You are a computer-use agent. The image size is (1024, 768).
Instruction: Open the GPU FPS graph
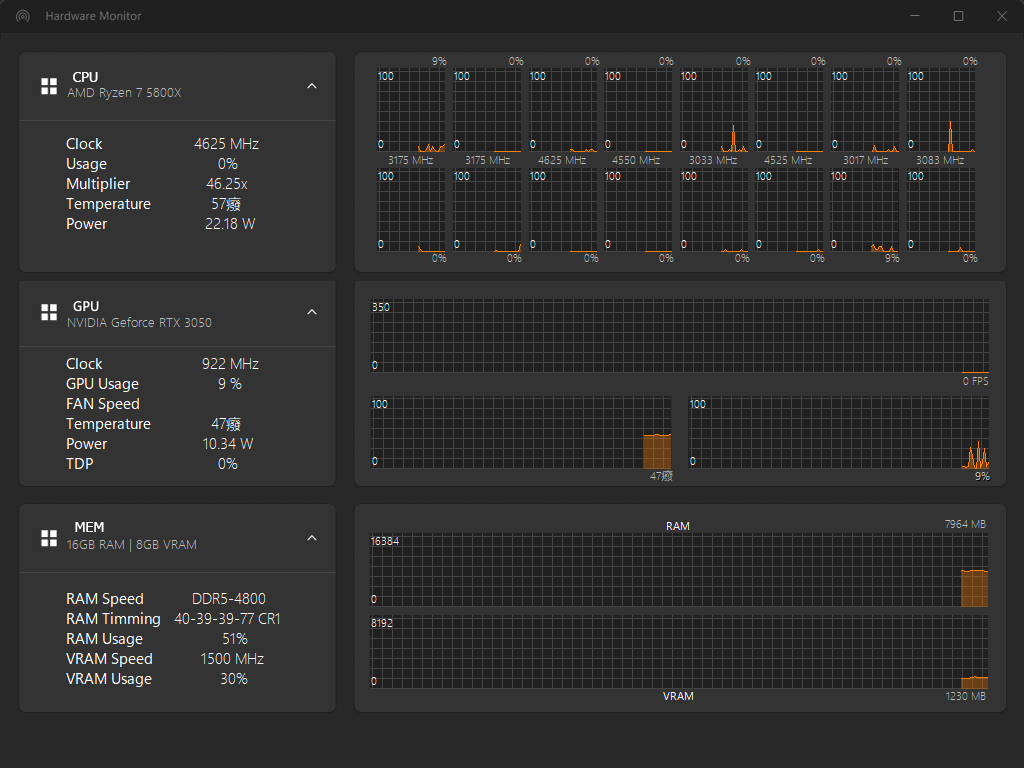[x=679, y=336]
